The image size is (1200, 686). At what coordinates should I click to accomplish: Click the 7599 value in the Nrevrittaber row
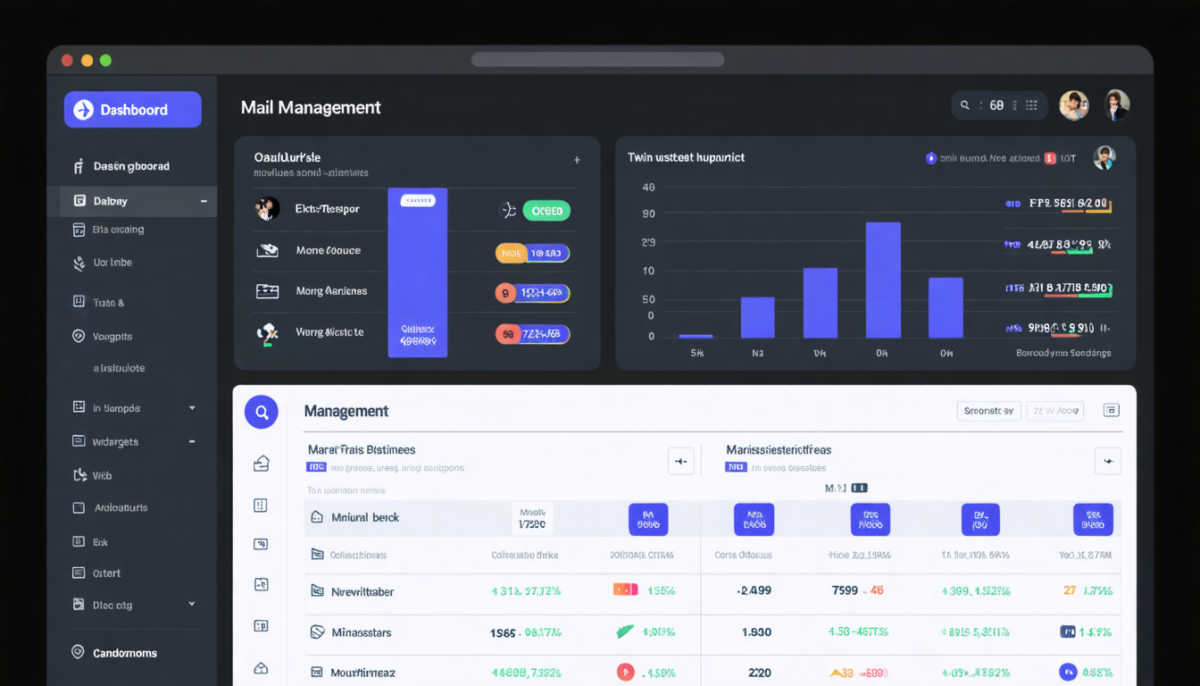coord(846,590)
